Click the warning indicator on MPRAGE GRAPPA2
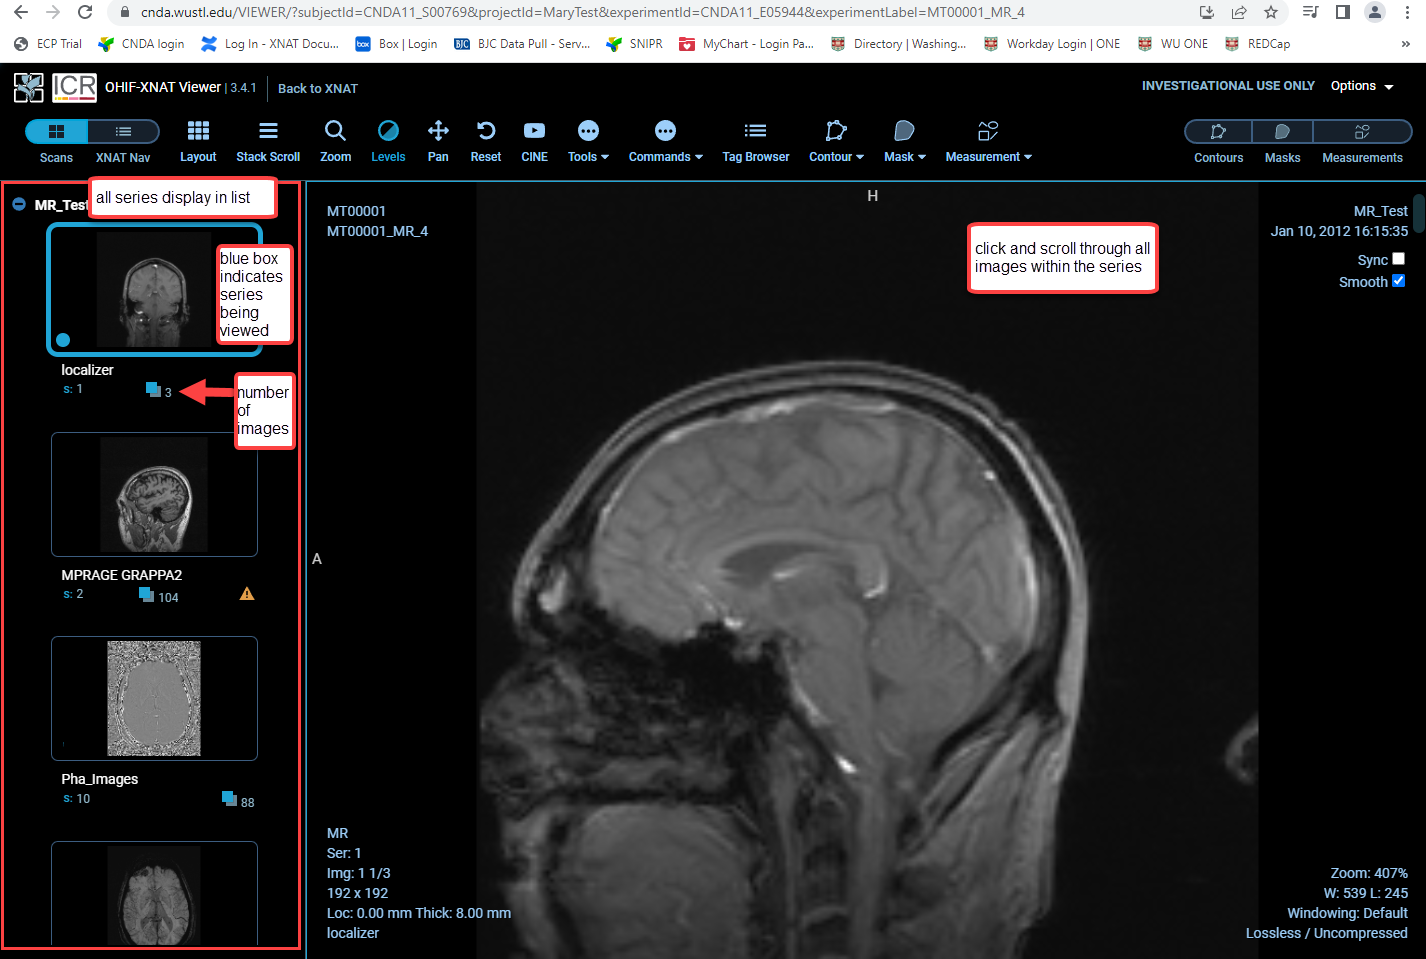The height and width of the screenshot is (959, 1426). point(247,592)
